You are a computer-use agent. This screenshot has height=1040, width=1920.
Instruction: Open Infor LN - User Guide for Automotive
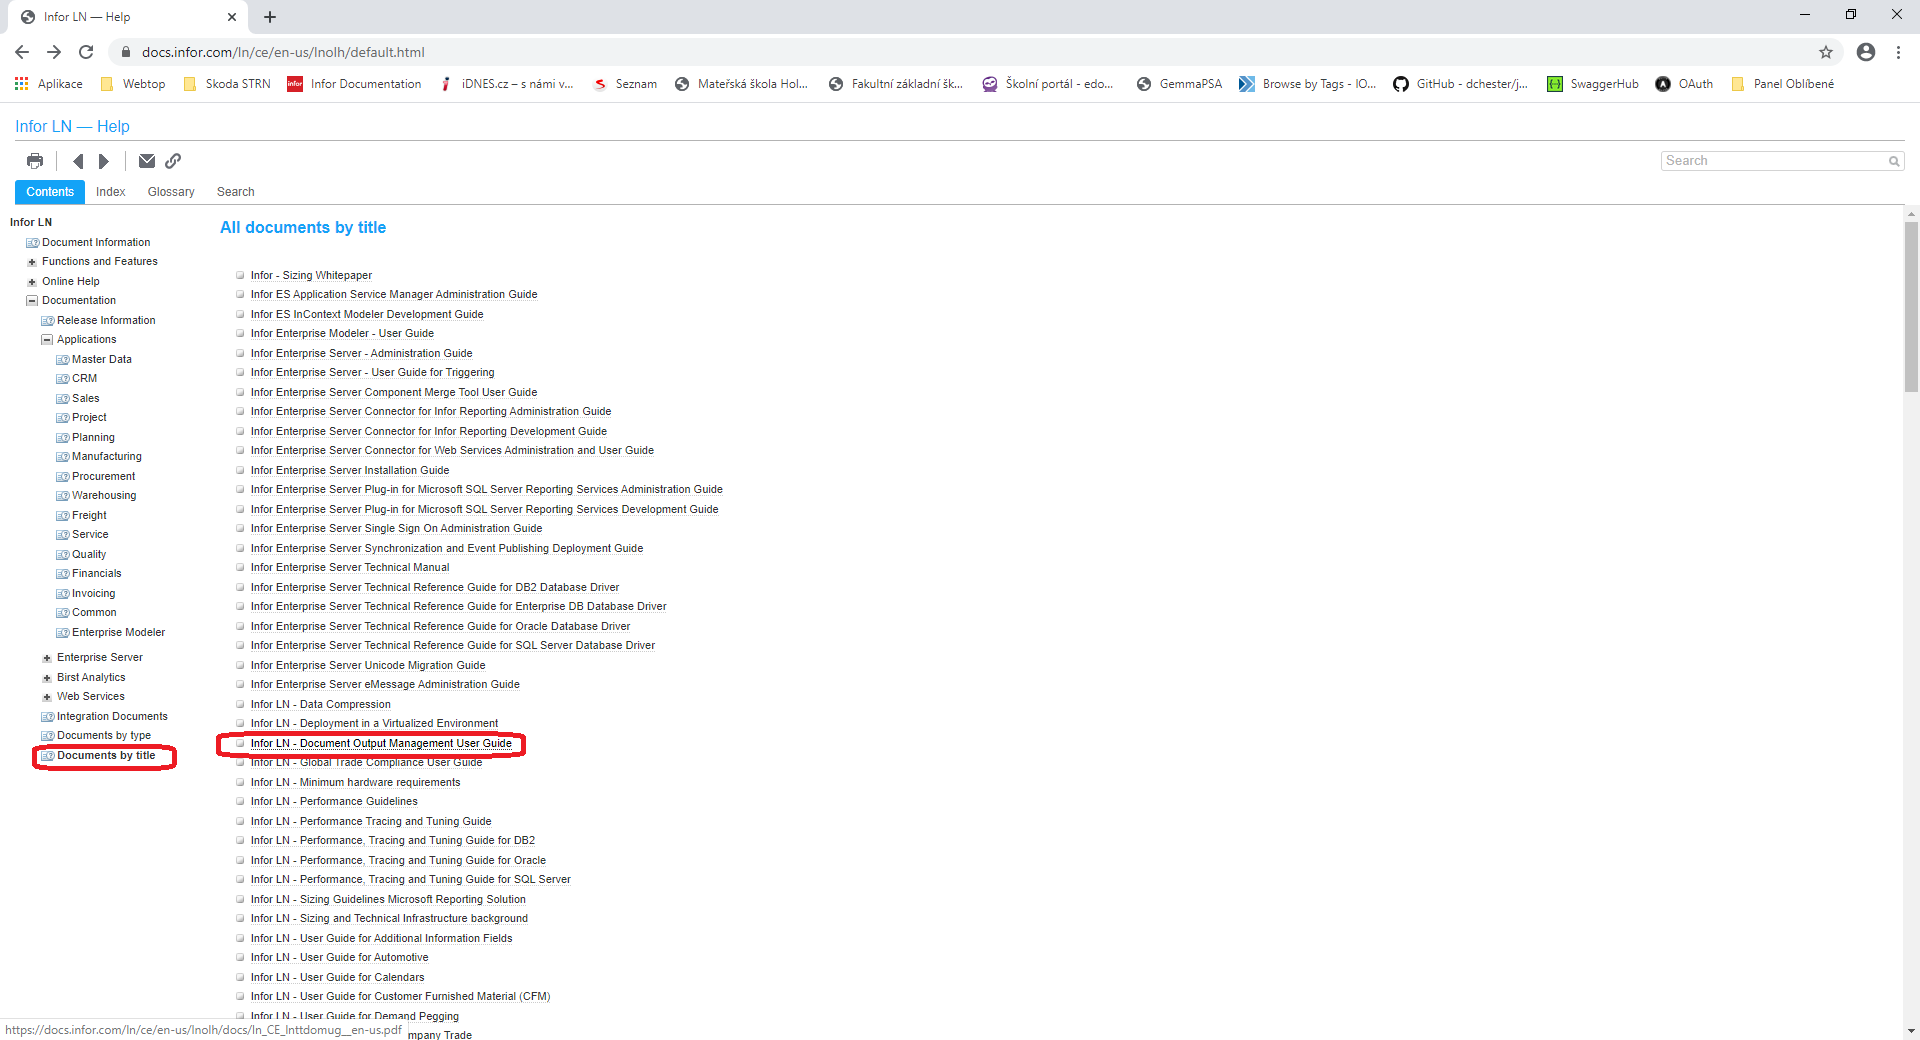coord(339,958)
